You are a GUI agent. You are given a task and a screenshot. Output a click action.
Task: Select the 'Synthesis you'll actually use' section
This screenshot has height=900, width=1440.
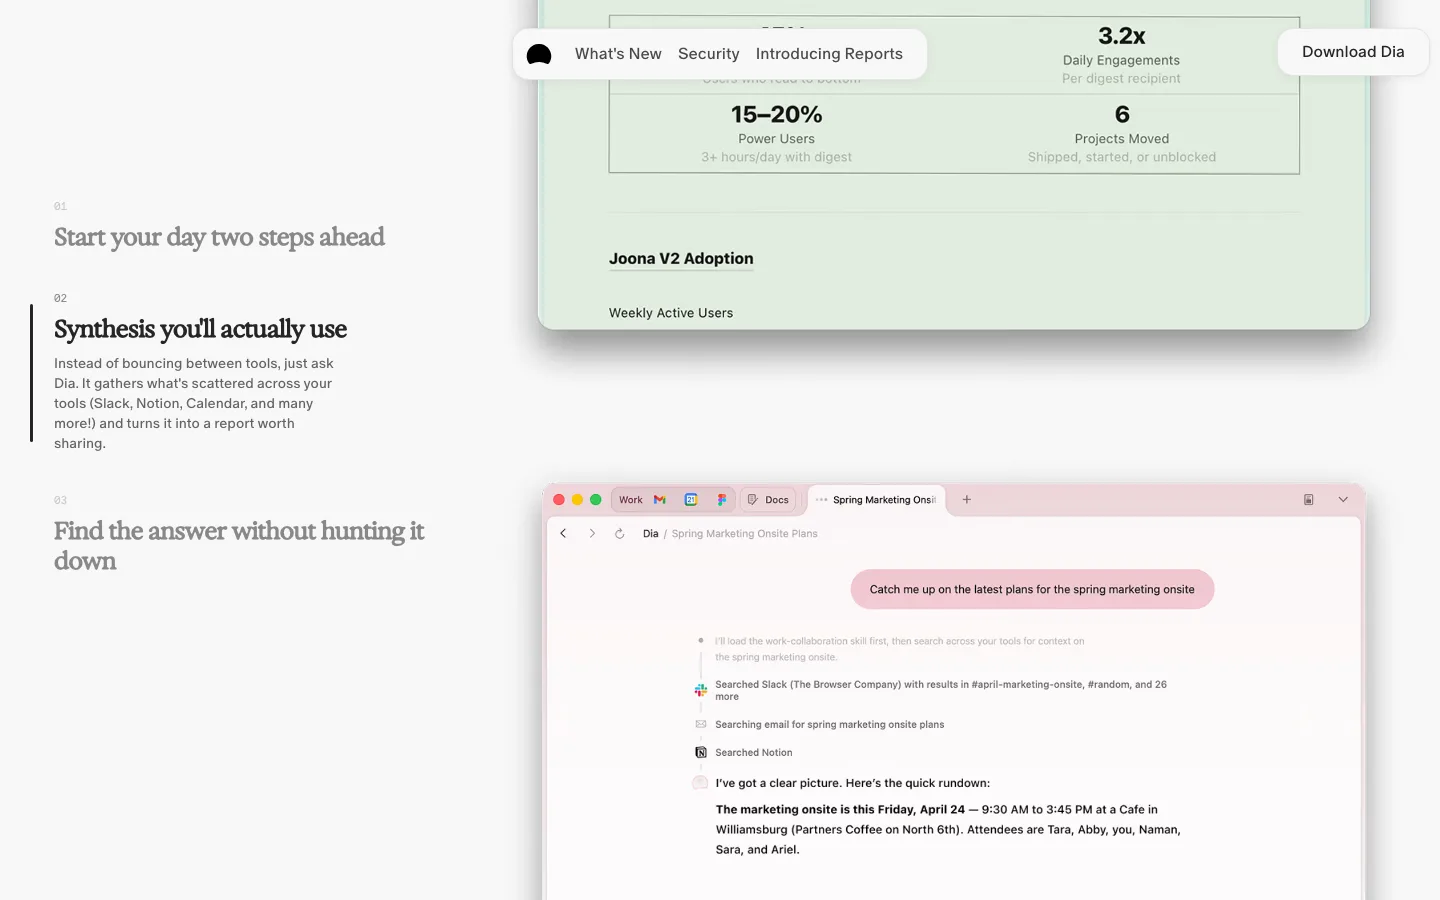200,329
